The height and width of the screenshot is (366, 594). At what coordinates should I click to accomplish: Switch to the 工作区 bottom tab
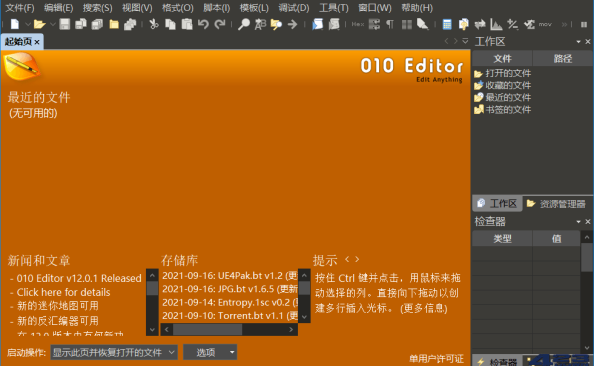[x=497, y=204]
